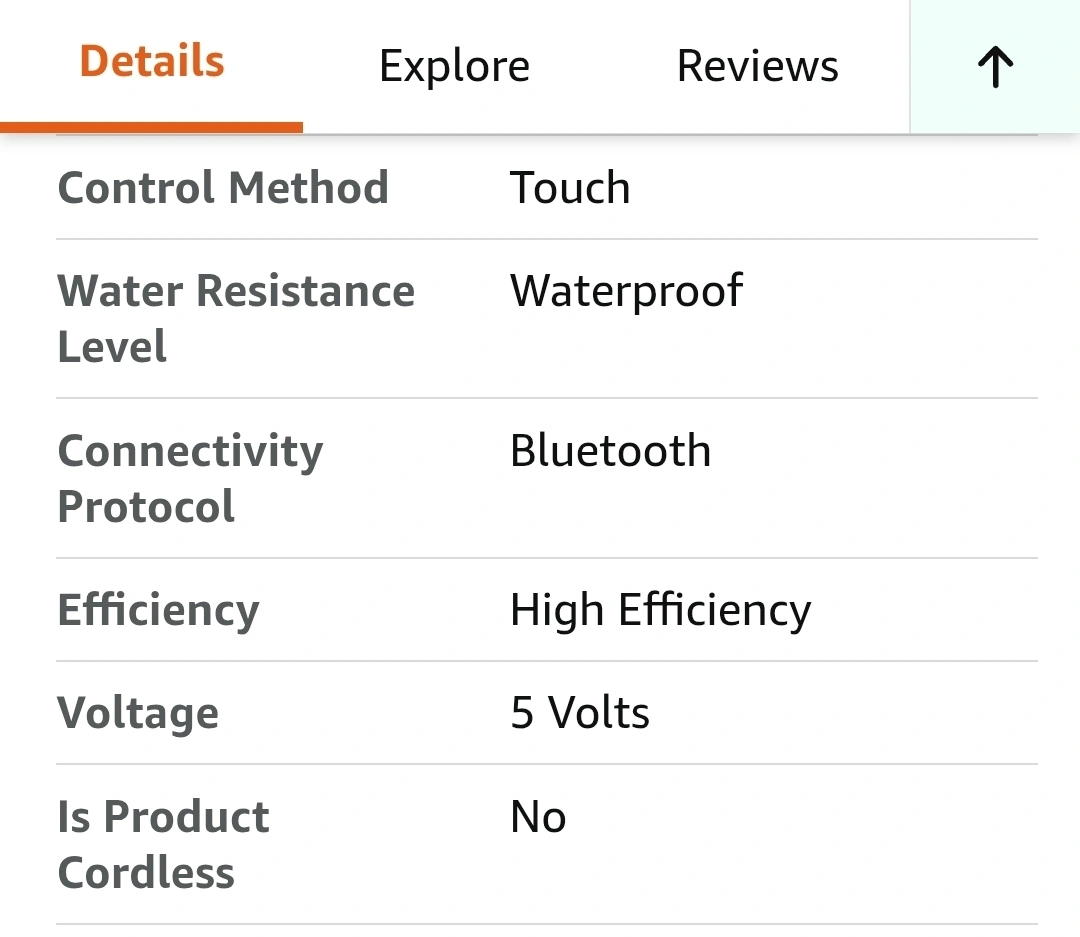The height and width of the screenshot is (937, 1080).
Task: Tap the No value for cordless
Action: [x=538, y=818]
